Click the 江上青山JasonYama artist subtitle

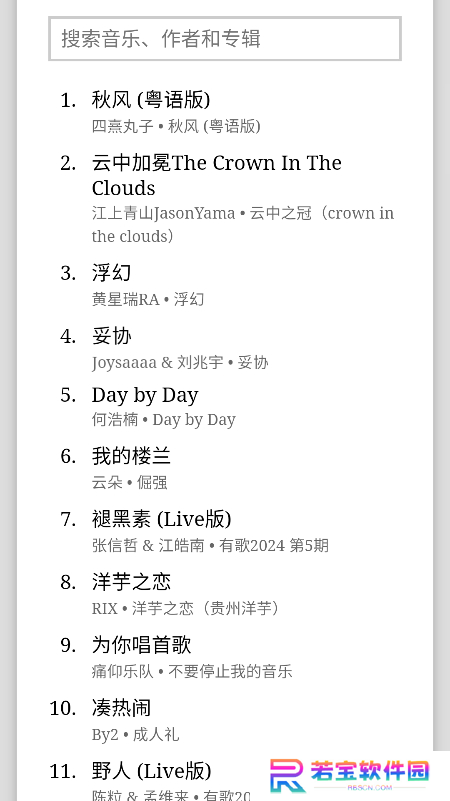tap(163, 213)
